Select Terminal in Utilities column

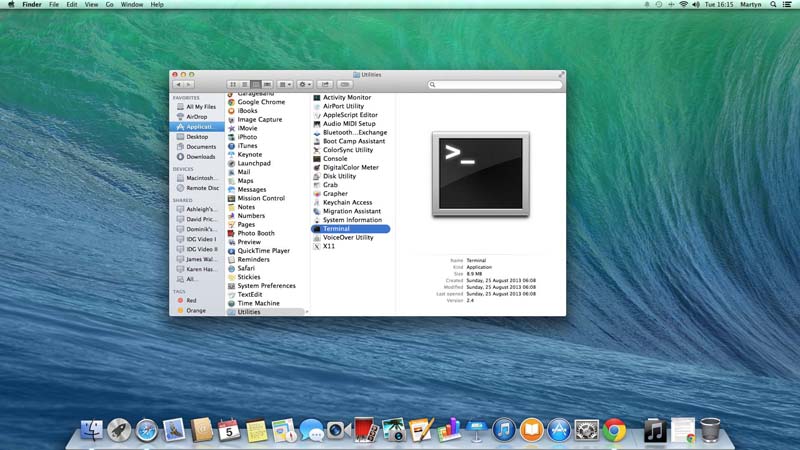pos(351,229)
